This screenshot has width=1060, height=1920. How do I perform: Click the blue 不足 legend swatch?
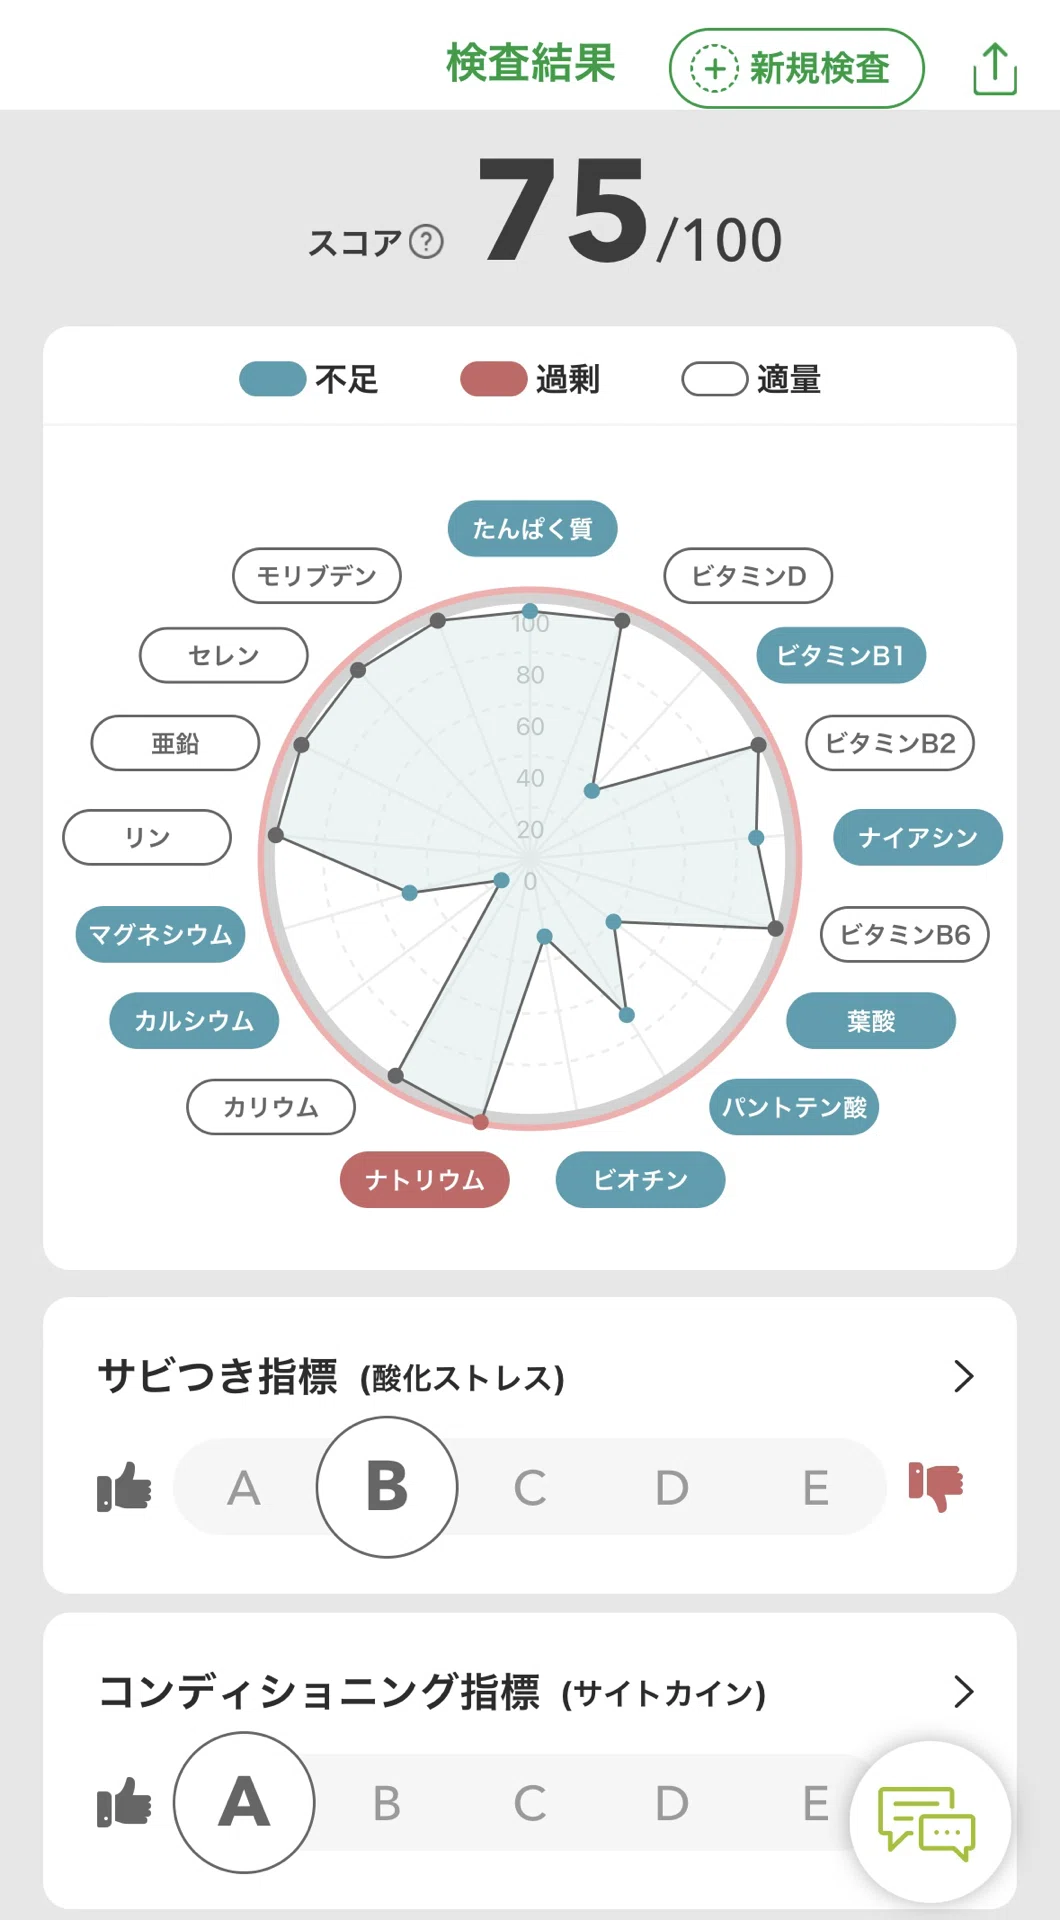273,379
